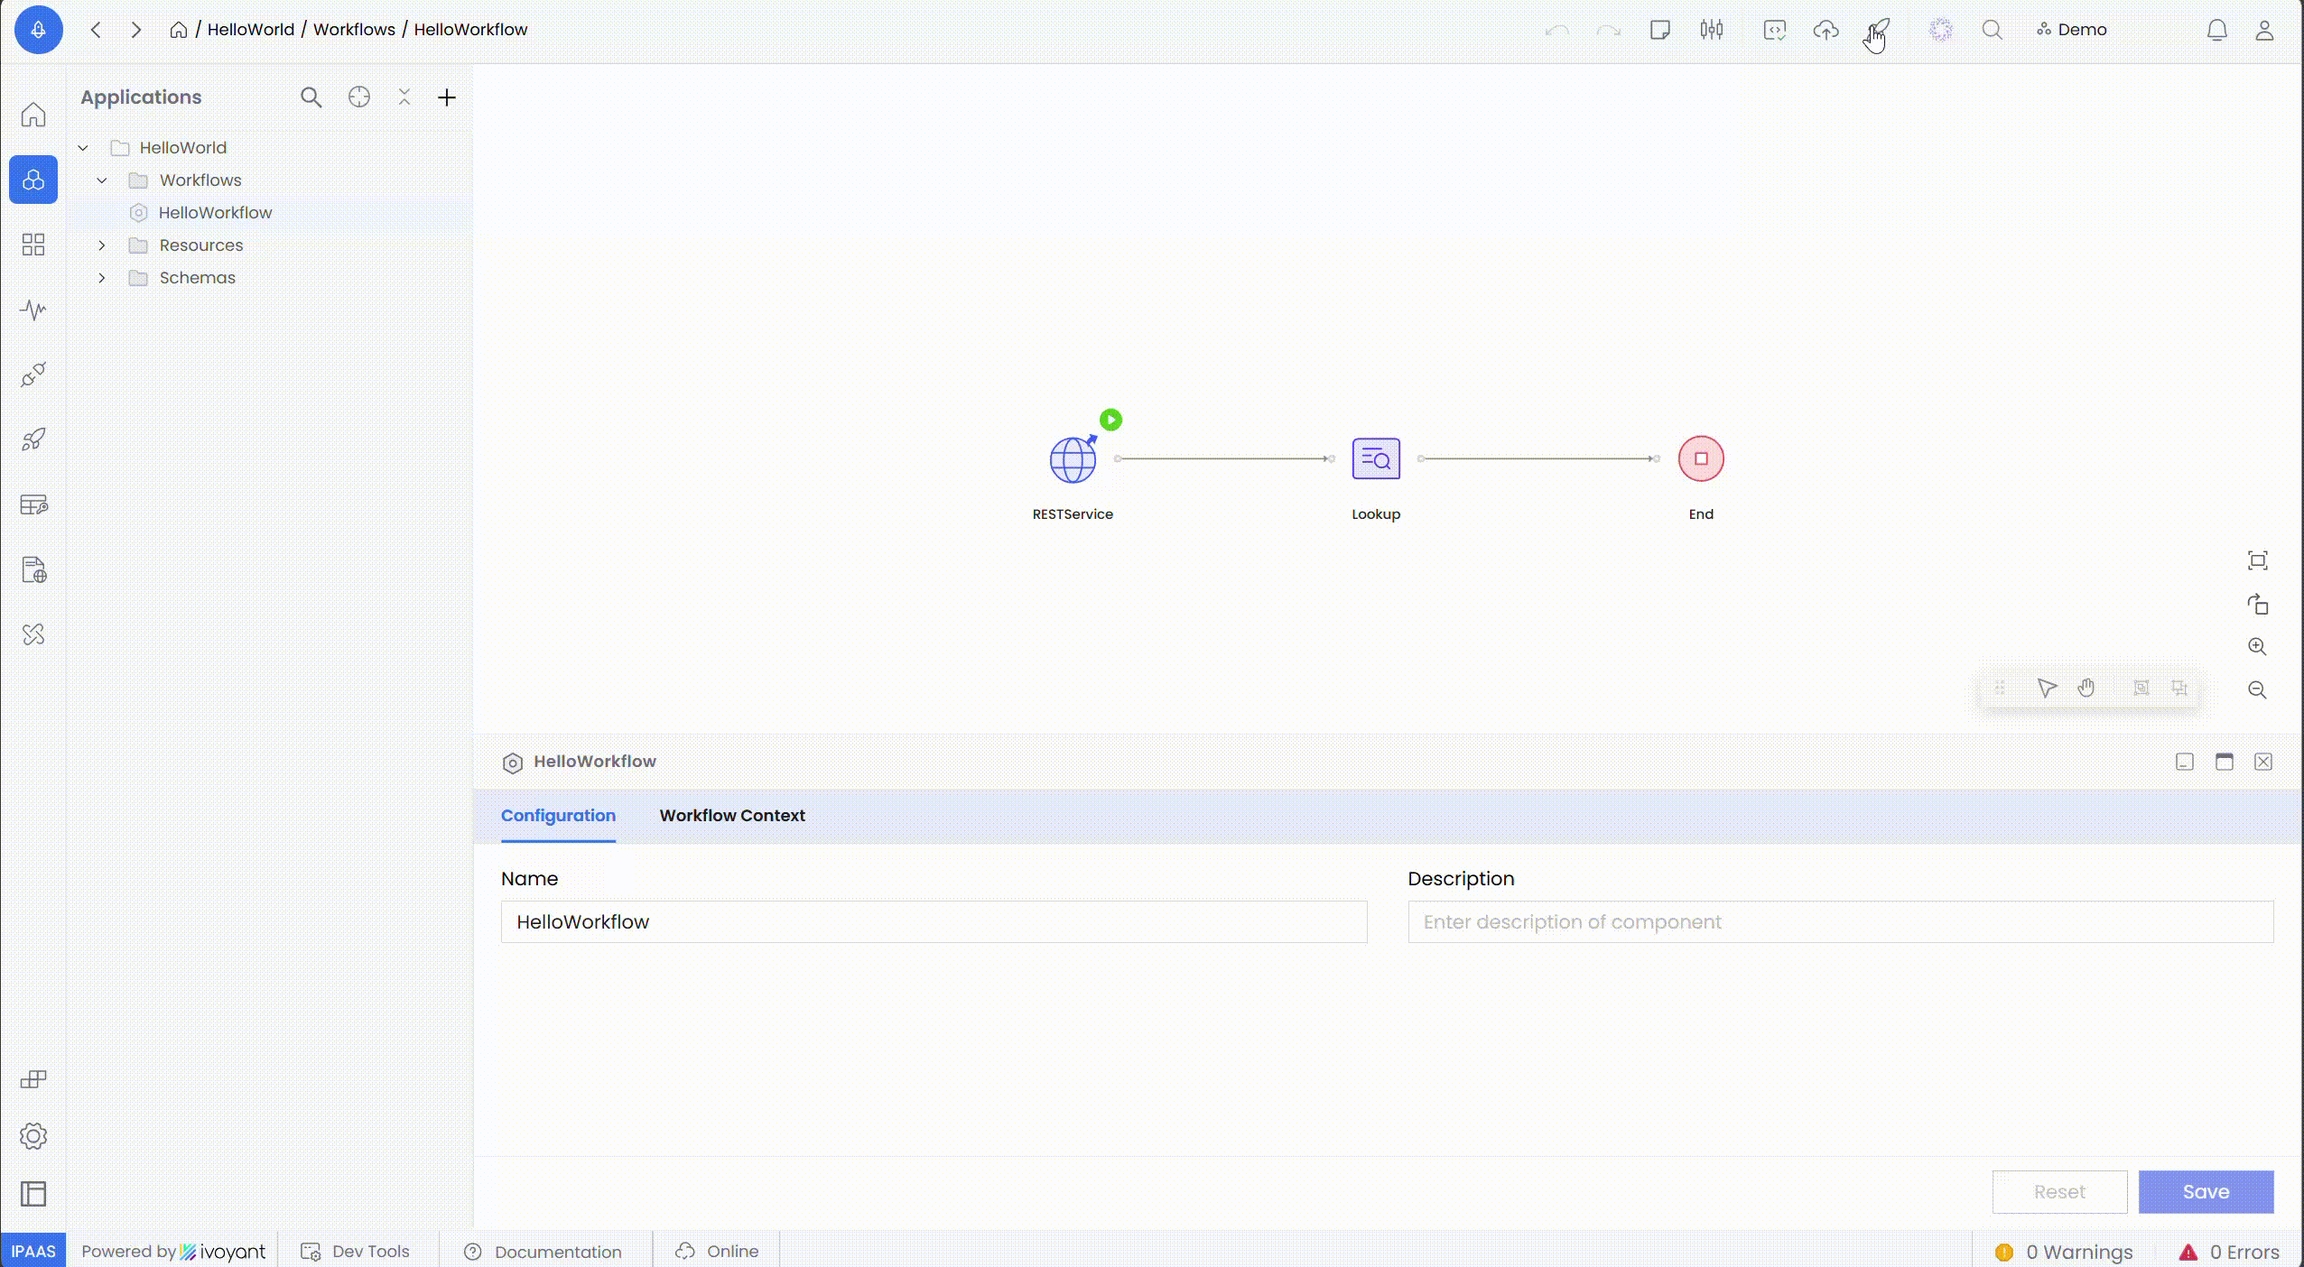Click the Description input field
This screenshot has width=2304, height=1267.
point(1840,922)
